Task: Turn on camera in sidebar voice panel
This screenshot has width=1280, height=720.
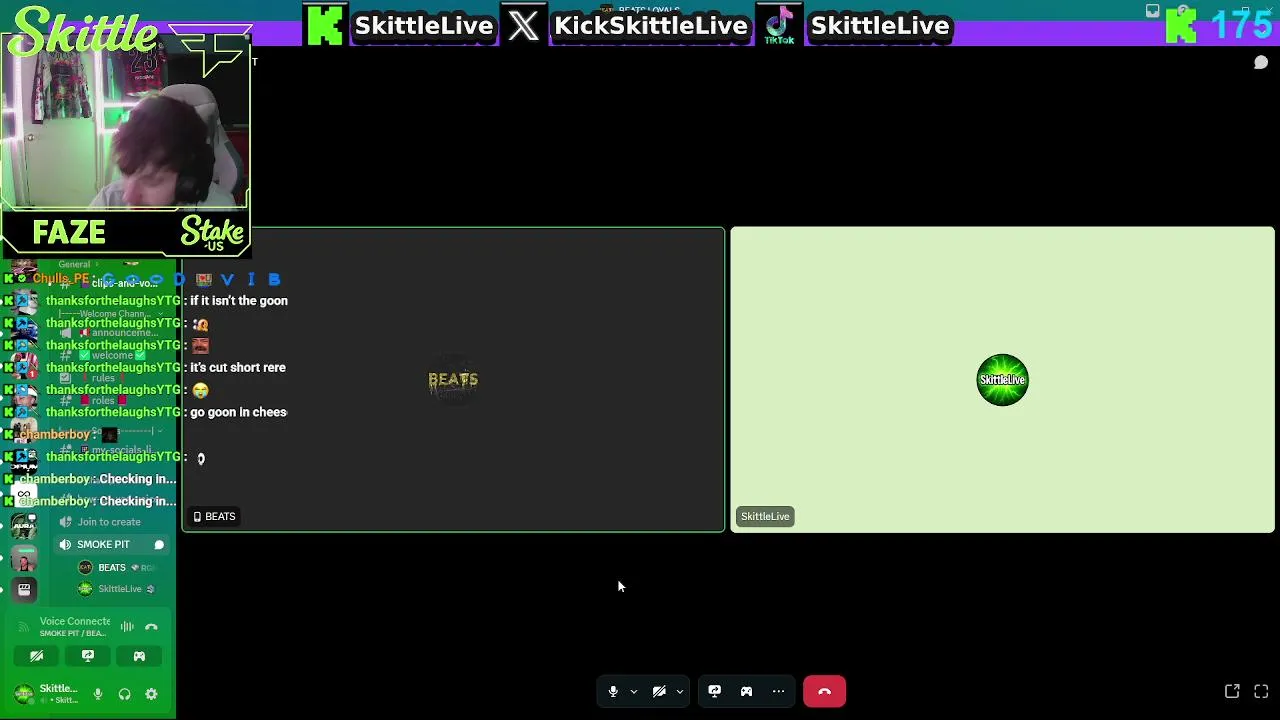Action: [37, 656]
